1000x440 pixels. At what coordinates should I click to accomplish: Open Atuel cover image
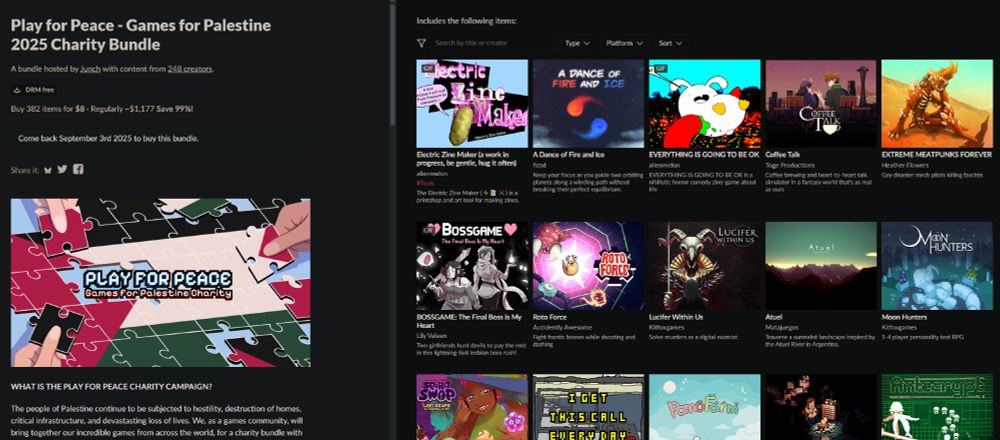click(821, 266)
